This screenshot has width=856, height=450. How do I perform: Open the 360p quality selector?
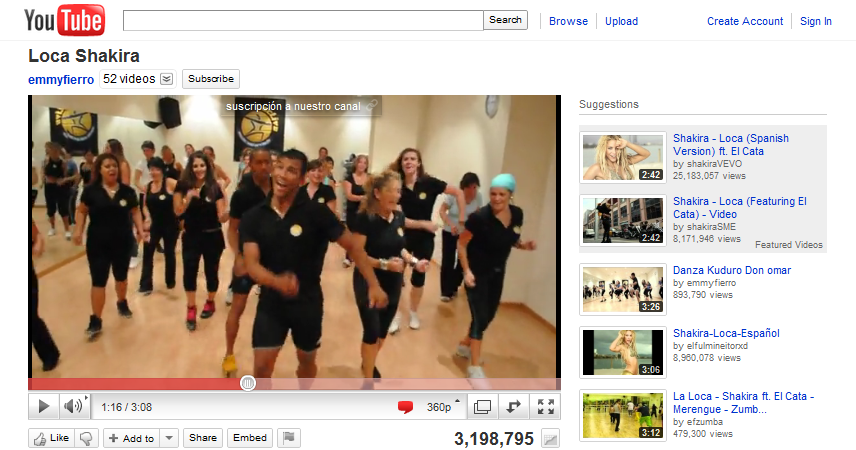pos(443,407)
